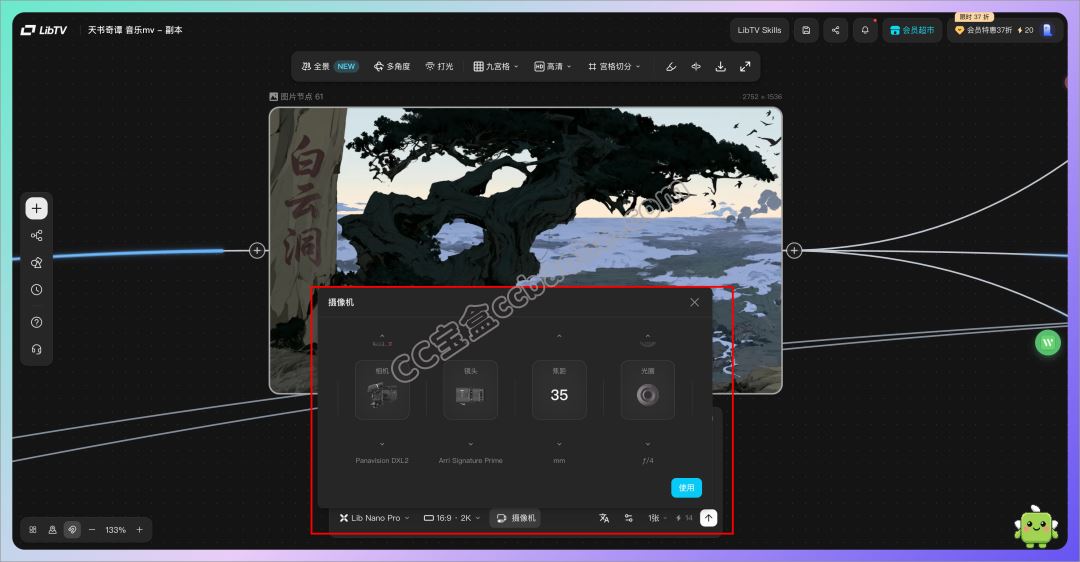Click the left plus connector of image node
The image size is (1080, 562).
(257, 251)
